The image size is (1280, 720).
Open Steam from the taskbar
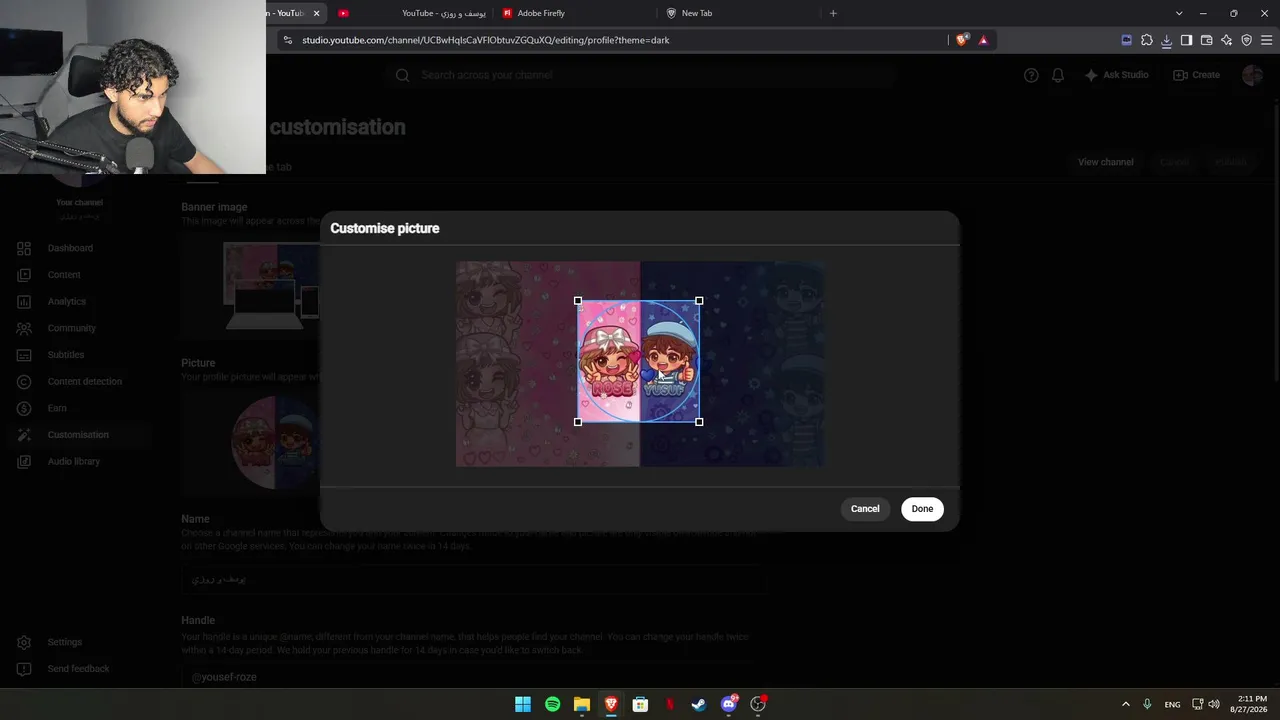pyautogui.click(x=699, y=704)
